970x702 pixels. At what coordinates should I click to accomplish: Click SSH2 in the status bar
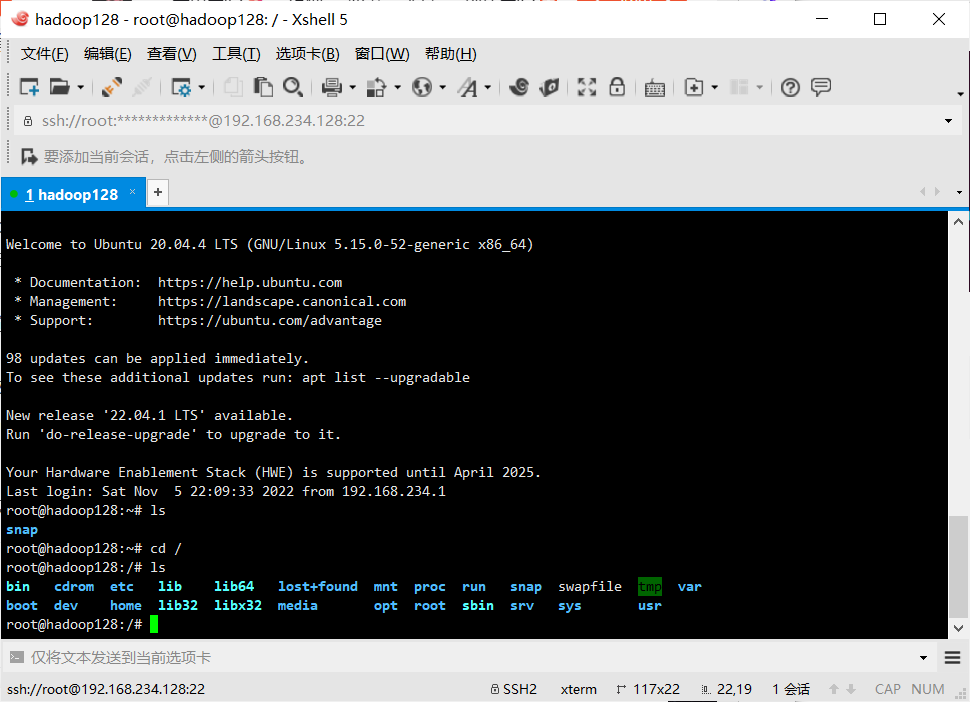point(513,690)
